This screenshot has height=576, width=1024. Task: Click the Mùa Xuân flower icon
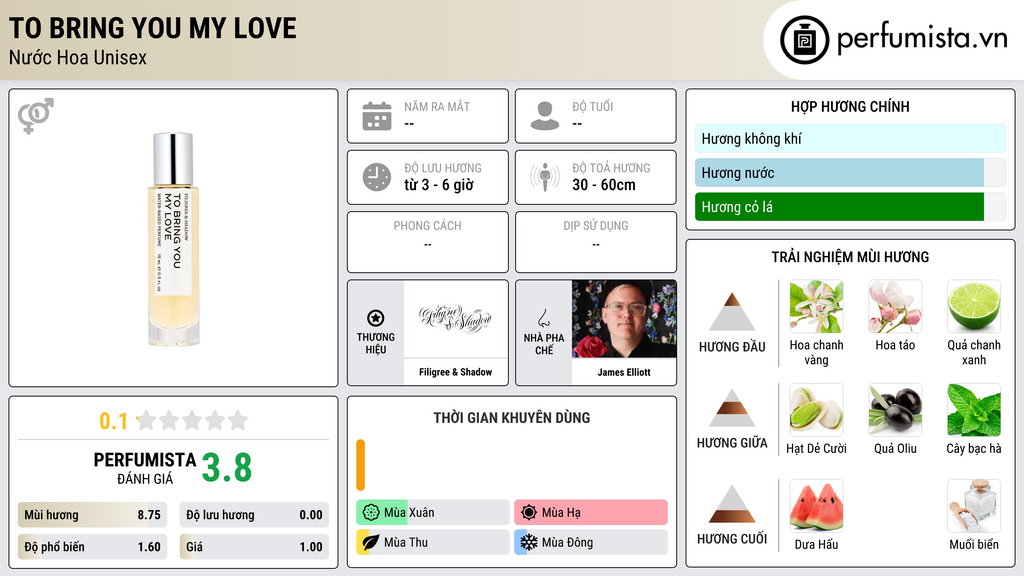[371, 513]
